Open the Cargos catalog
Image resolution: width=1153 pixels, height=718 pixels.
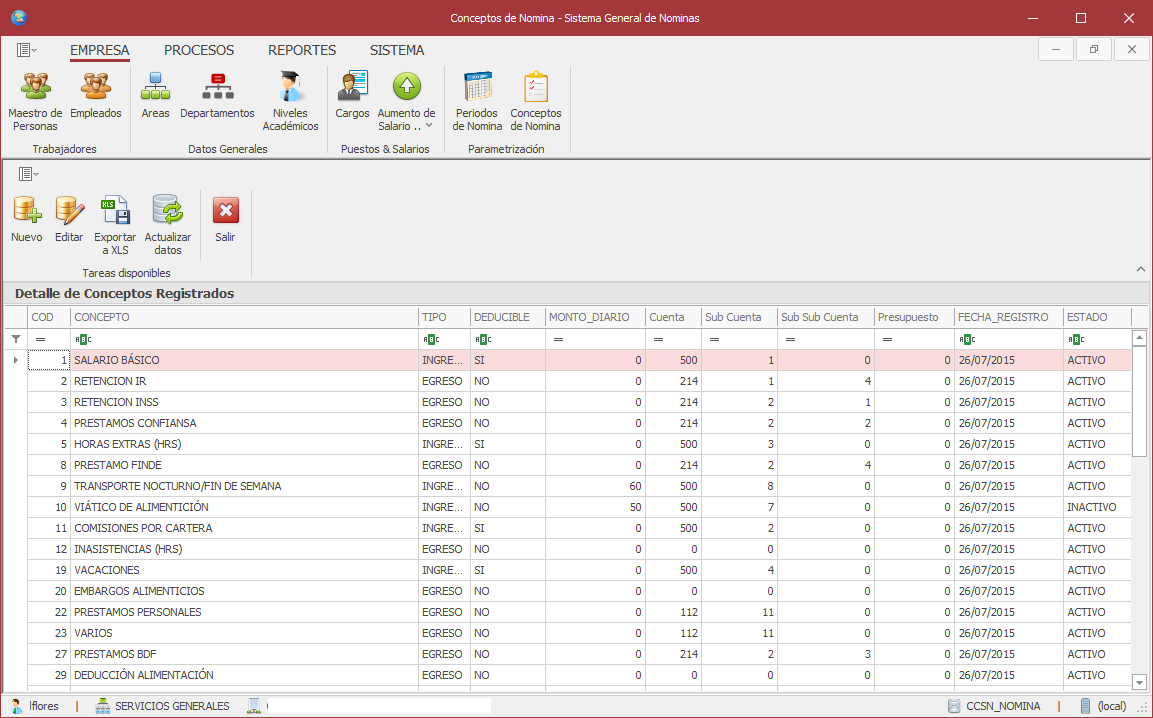tap(352, 96)
